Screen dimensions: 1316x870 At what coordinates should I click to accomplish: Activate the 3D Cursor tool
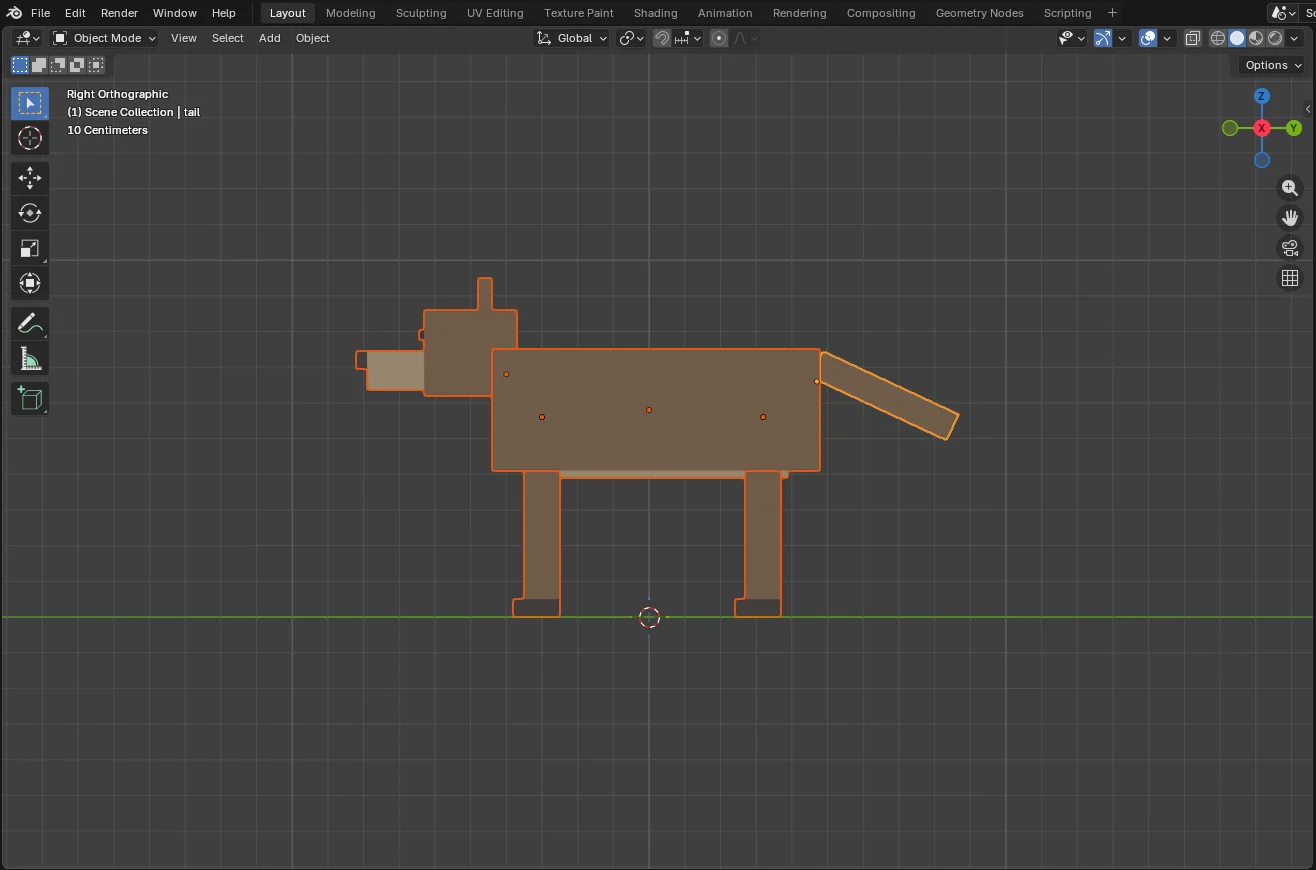pyautogui.click(x=30, y=138)
